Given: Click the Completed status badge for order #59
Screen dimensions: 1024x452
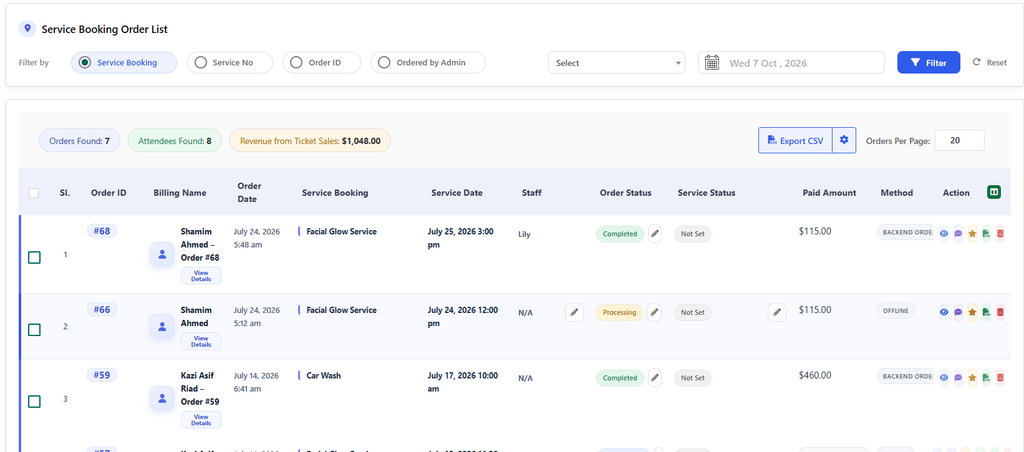Looking at the screenshot, I should point(620,378).
